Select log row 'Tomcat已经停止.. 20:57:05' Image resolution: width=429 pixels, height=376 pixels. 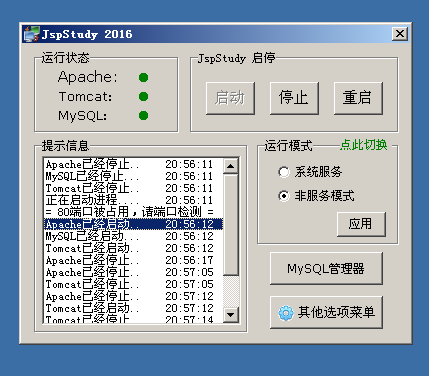point(133,284)
